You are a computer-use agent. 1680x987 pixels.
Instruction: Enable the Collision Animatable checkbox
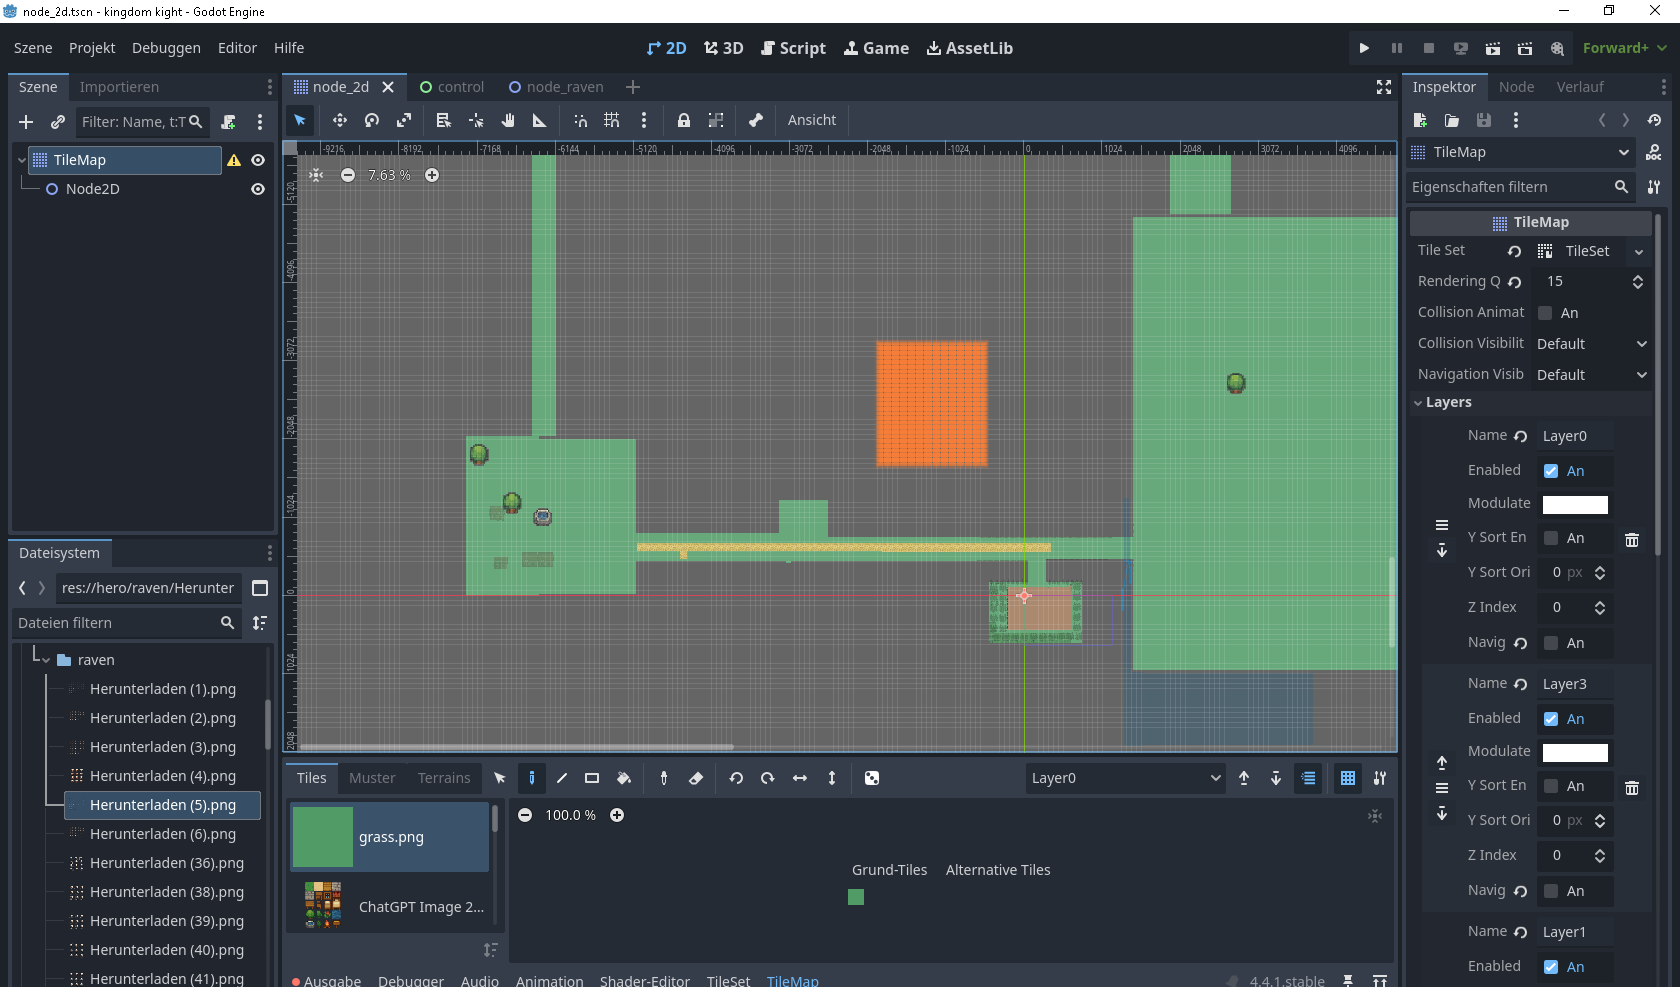[1545, 313]
